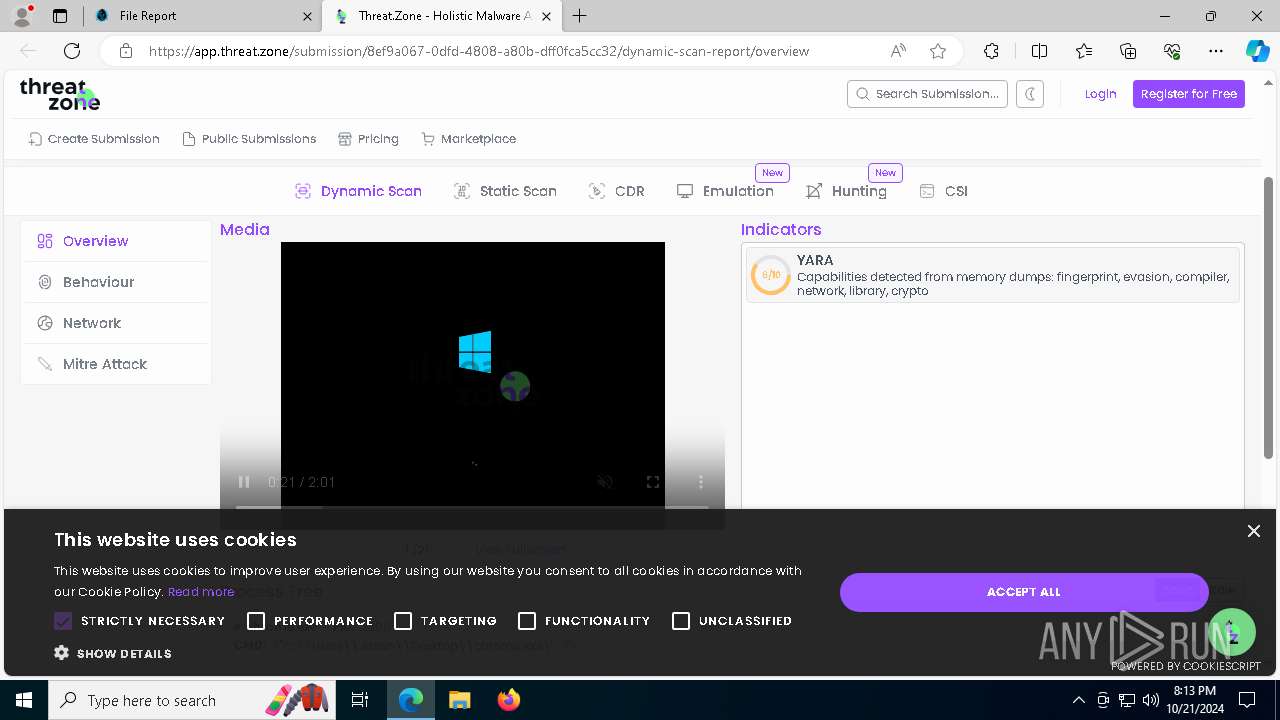Click the Login link
Screen dimensions: 1280x720
[x=1100, y=94]
